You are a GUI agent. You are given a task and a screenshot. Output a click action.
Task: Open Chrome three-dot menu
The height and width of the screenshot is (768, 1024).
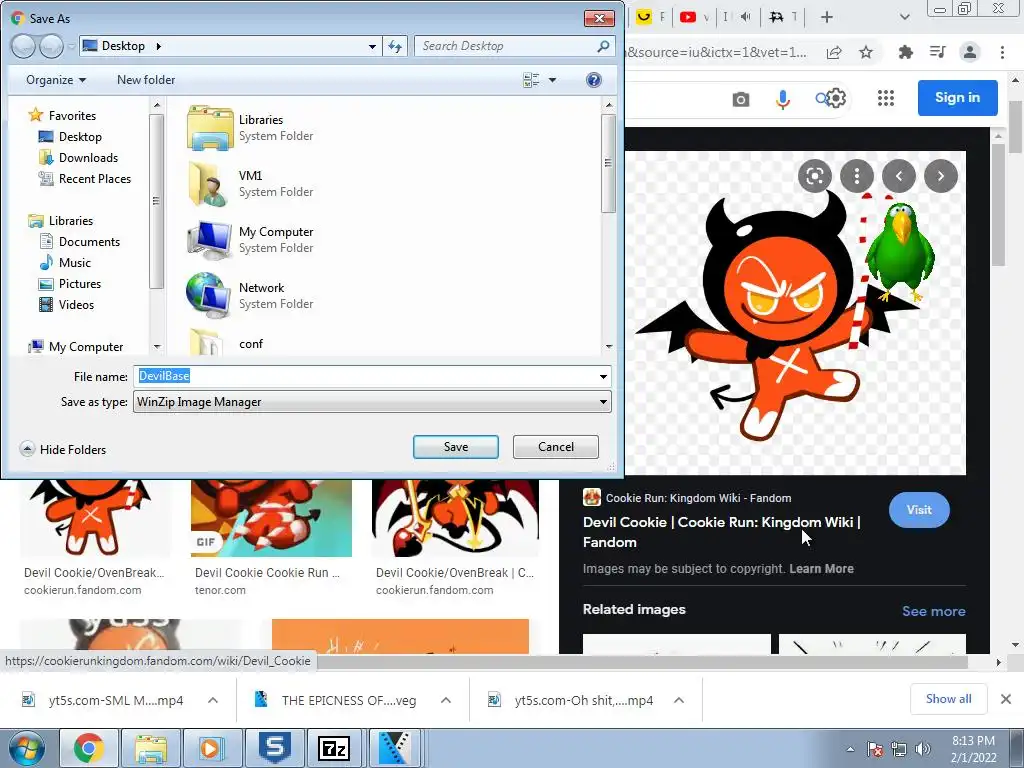click(x=1002, y=52)
